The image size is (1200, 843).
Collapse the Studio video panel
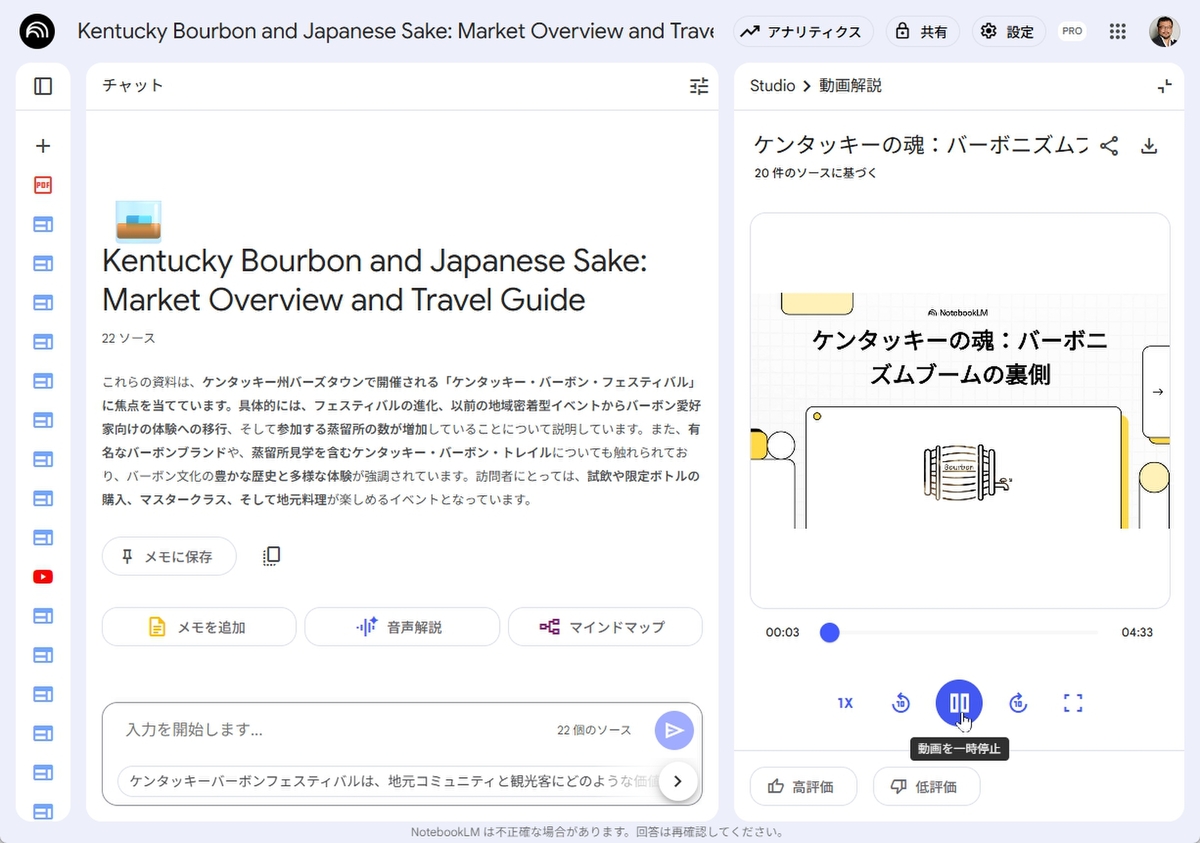tap(1164, 86)
